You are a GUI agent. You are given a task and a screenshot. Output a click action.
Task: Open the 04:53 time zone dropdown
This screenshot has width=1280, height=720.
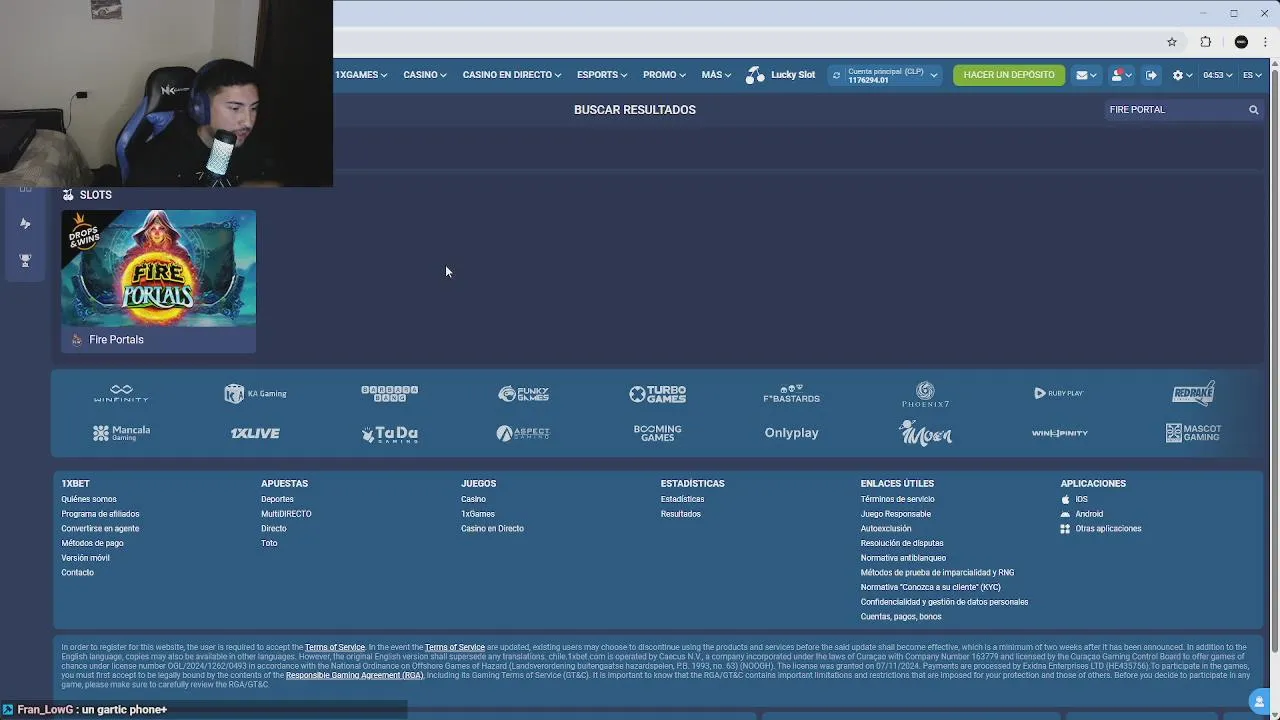pyautogui.click(x=1217, y=75)
